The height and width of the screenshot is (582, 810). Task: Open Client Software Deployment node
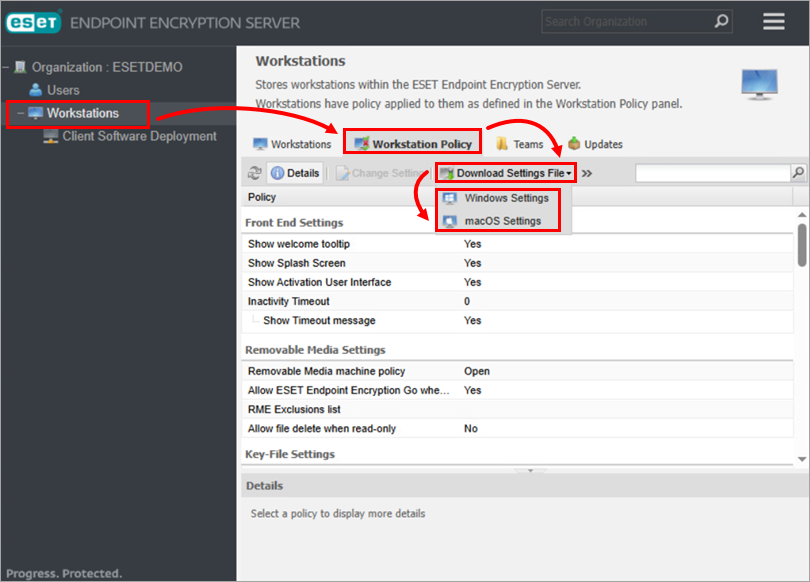(139, 136)
